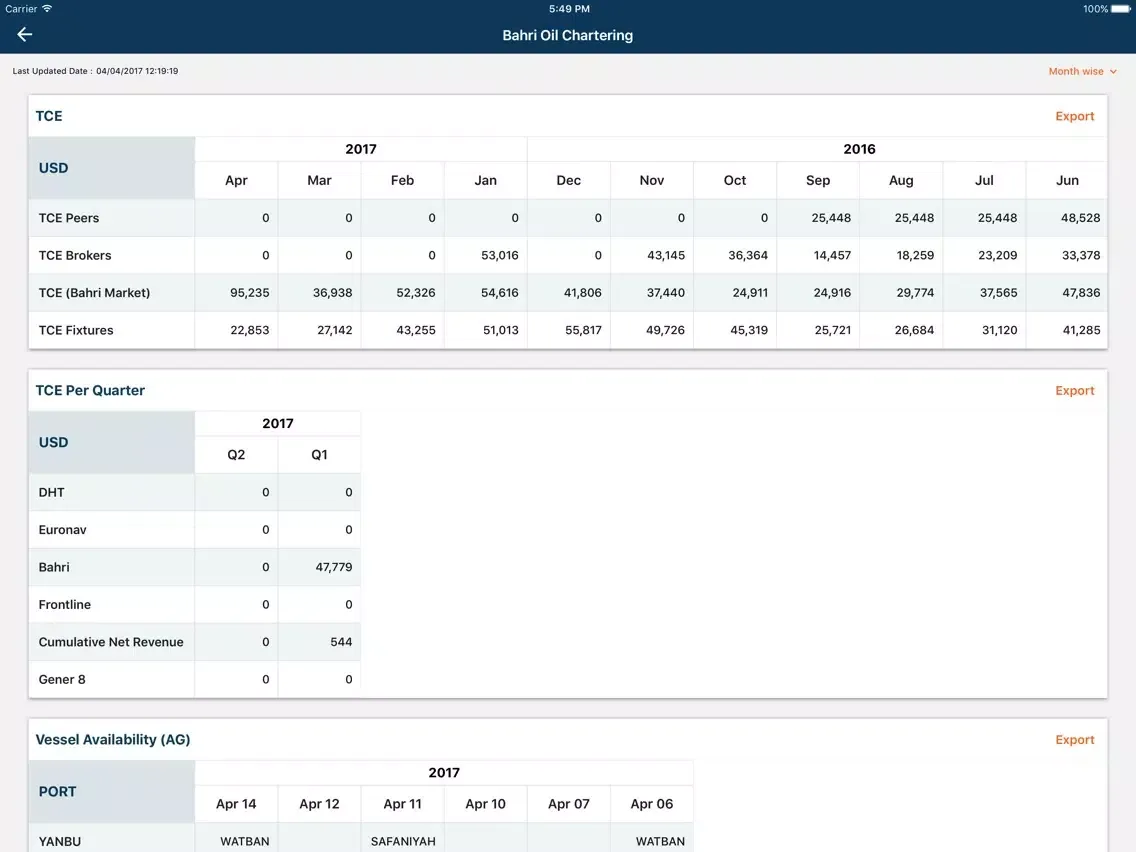Select the Oct column header

tap(735, 180)
